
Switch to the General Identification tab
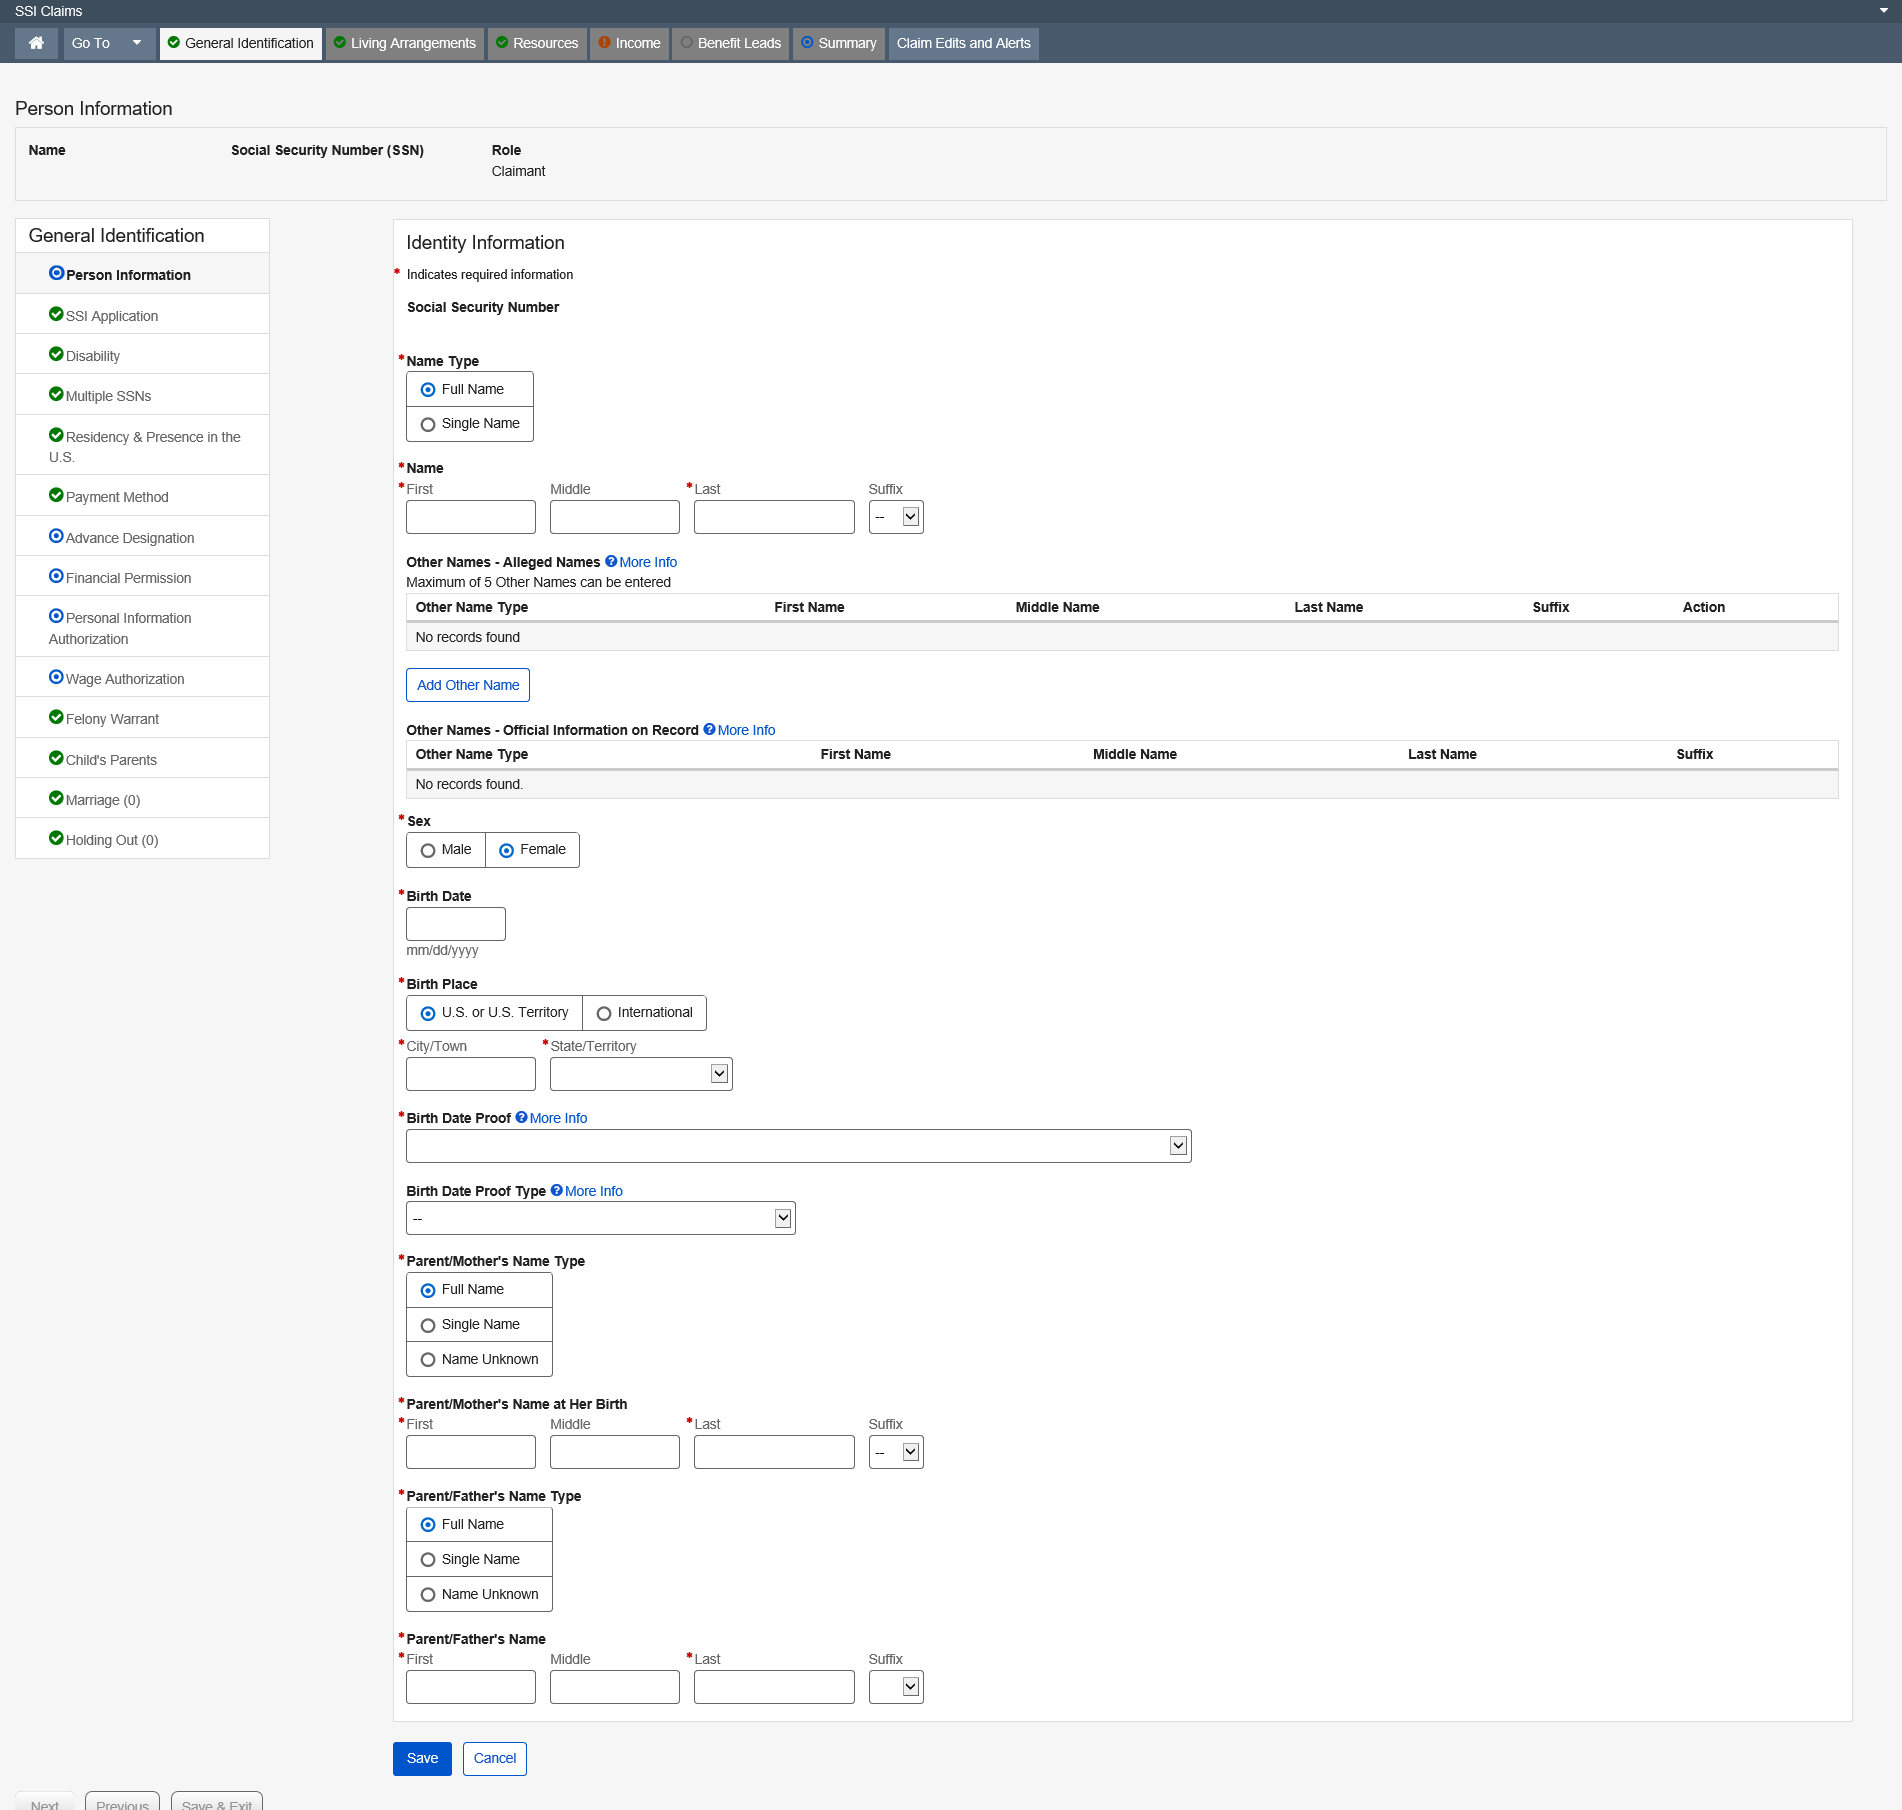pos(241,43)
